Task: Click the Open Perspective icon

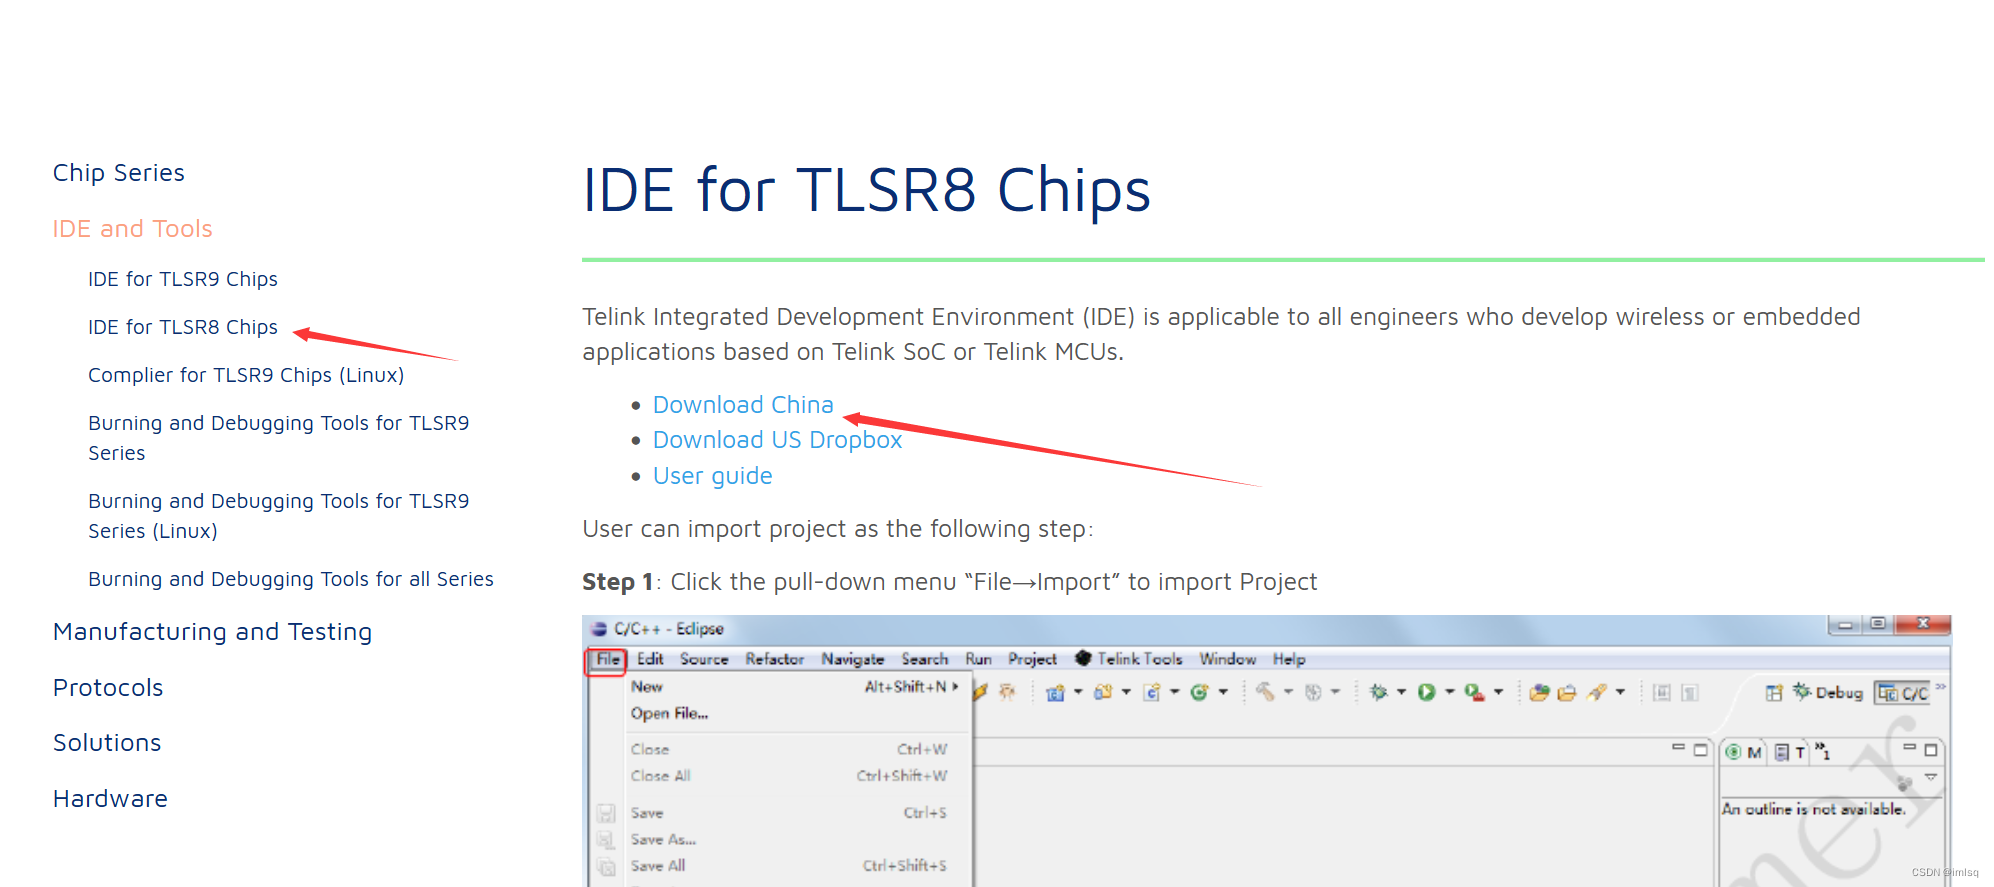Action: pyautogui.click(x=1774, y=693)
